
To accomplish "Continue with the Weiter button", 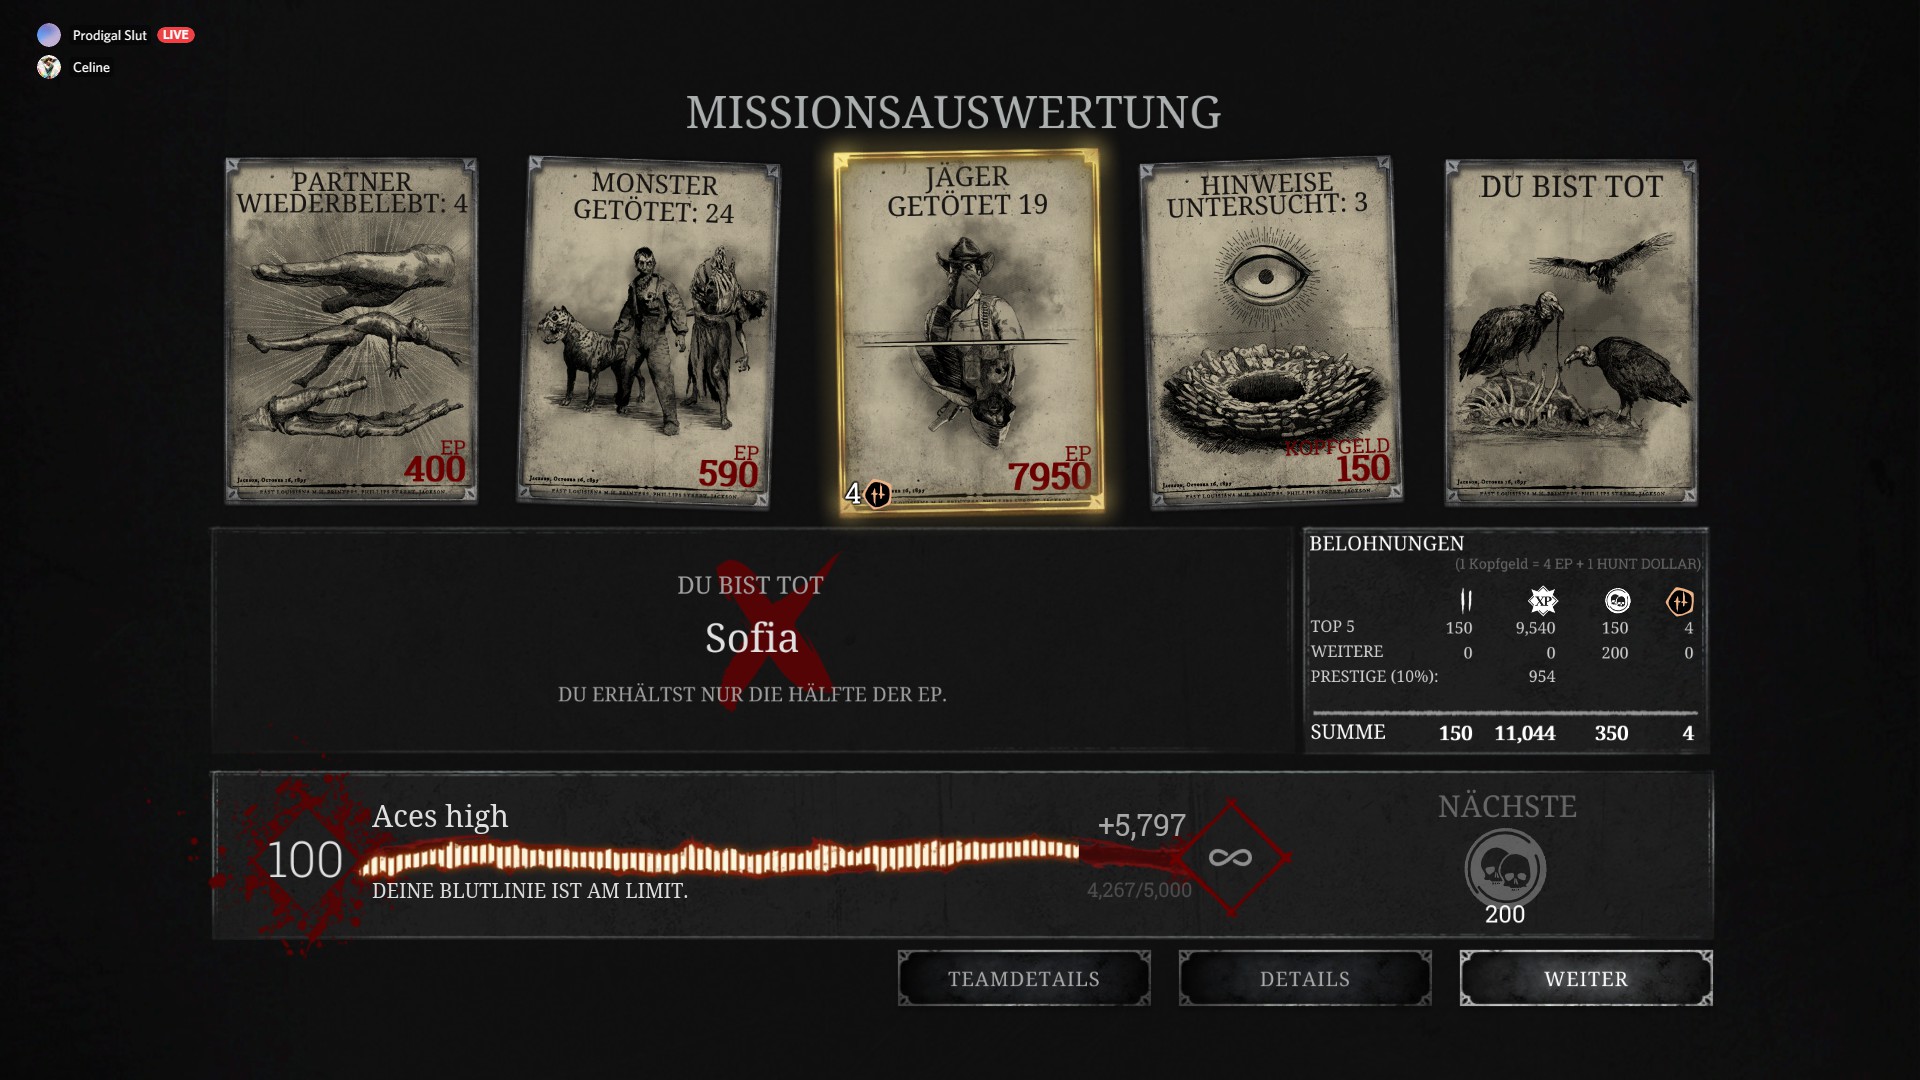I will point(1586,978).
